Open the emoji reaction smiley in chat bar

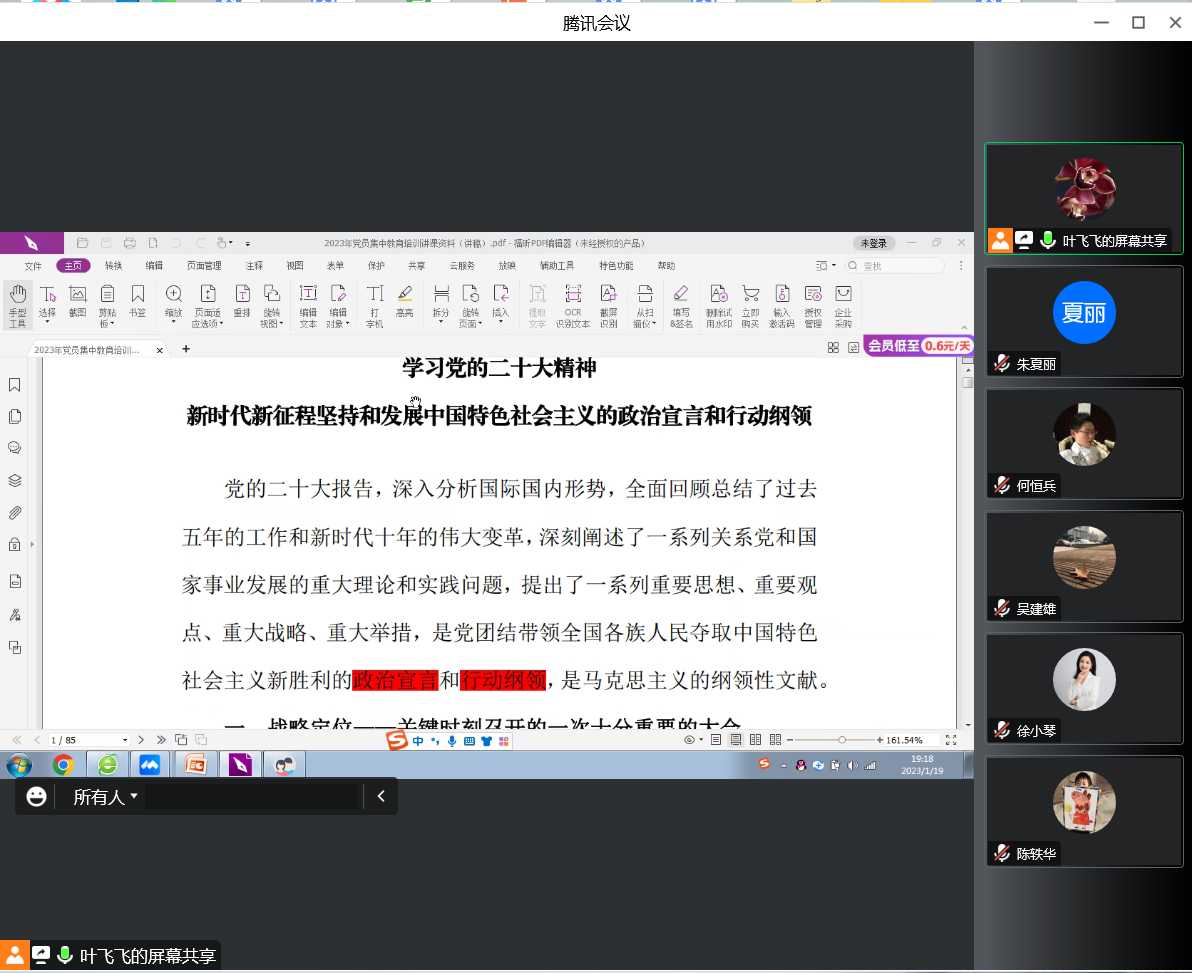37,796
